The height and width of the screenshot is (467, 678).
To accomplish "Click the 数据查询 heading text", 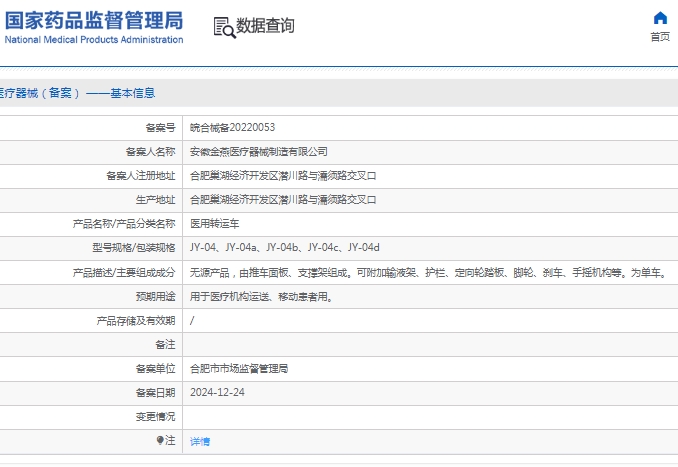I will tap(265, 26).
